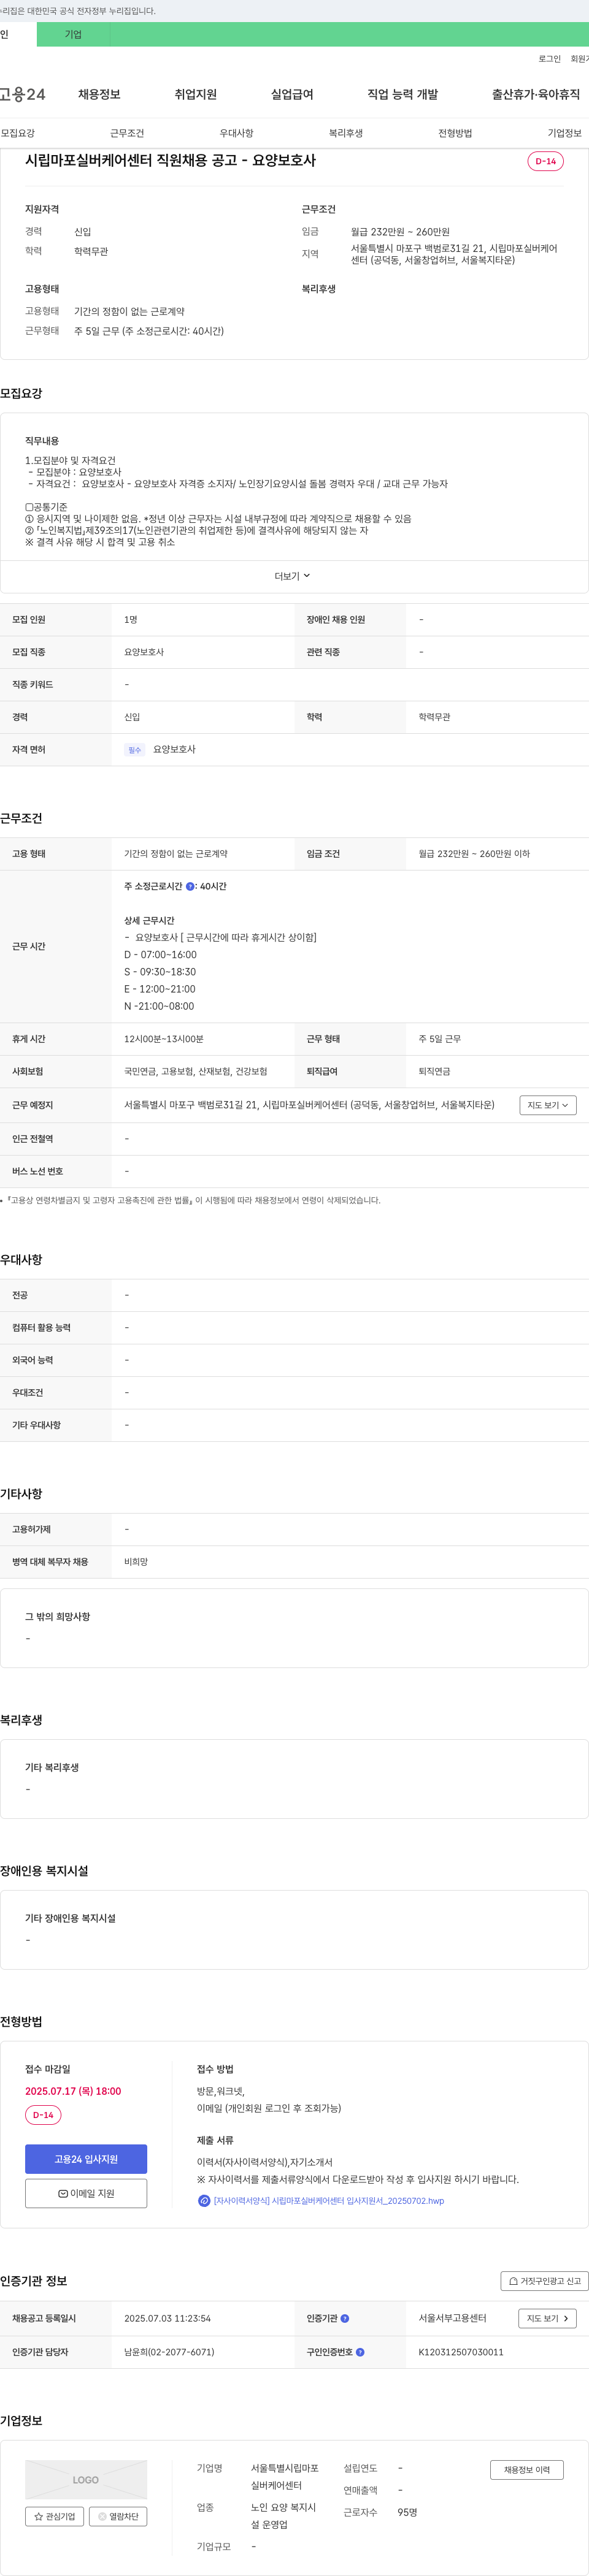This screenshot has width=589, height=2576.
Task: Click the 접수 방법 text 방문,워크넷,
Action: [221, 2091]
